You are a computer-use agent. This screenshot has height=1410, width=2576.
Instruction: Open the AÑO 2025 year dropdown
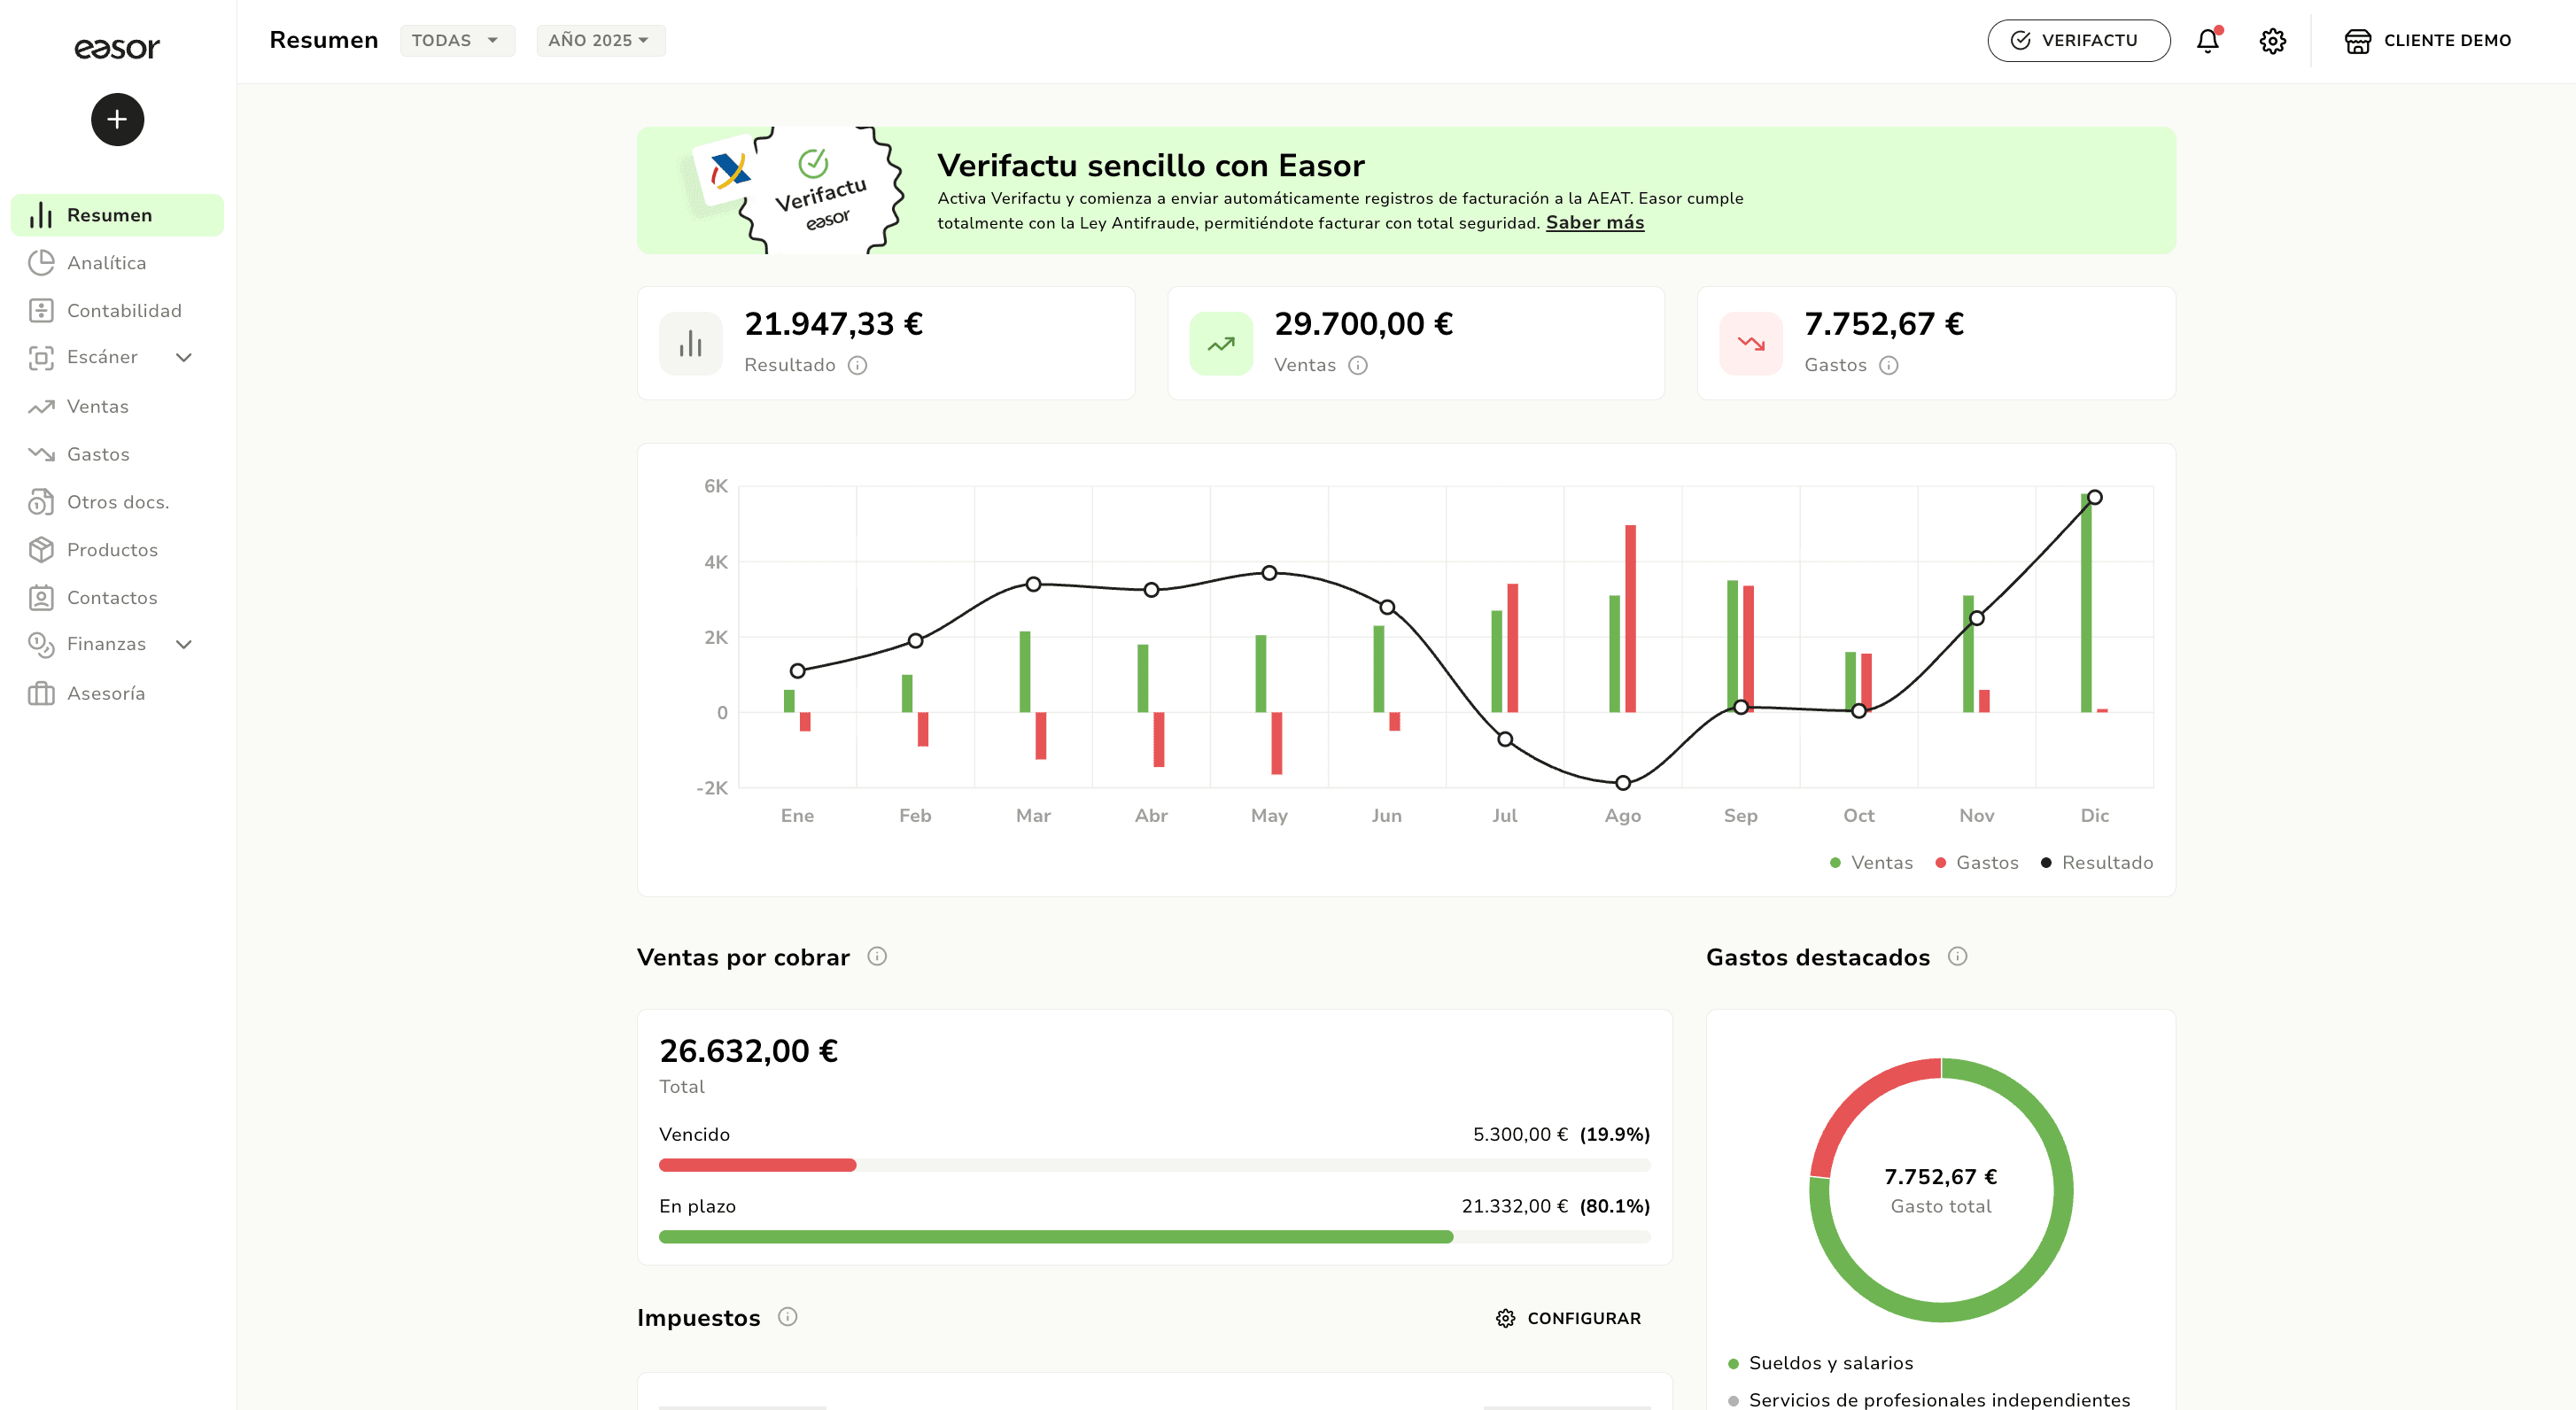click(600, 40)
